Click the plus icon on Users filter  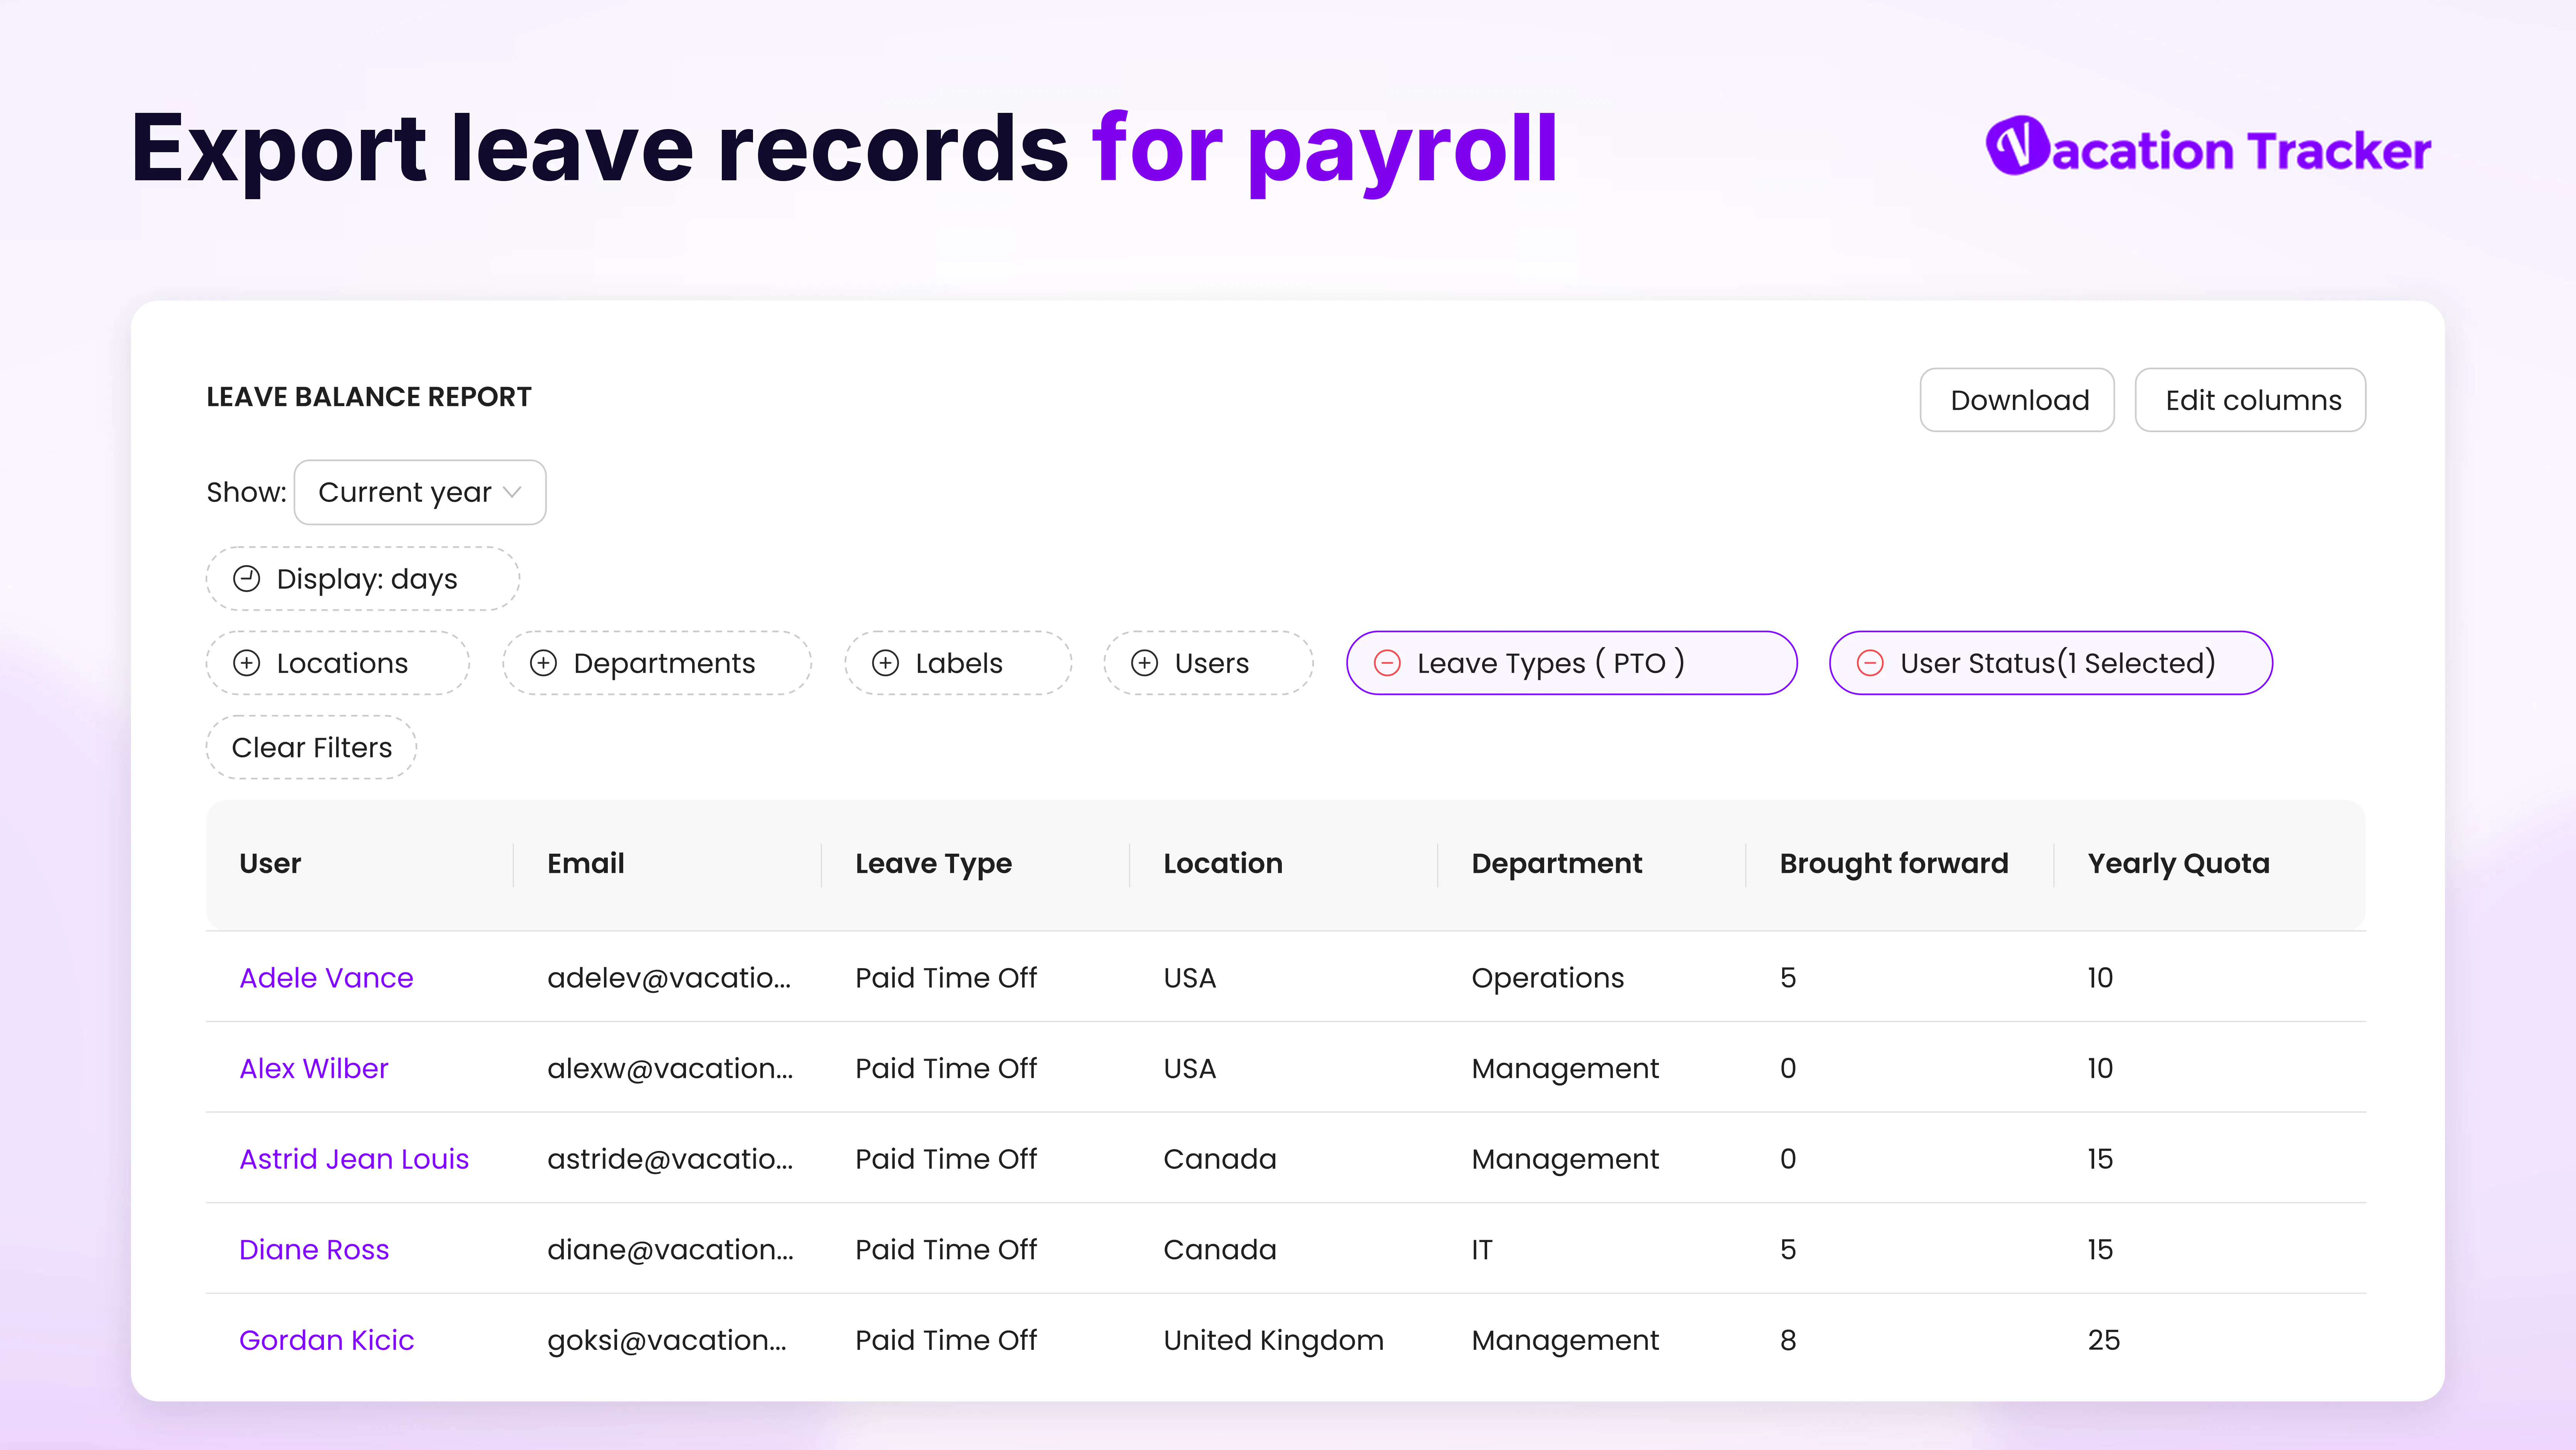tap(1144, 663)
